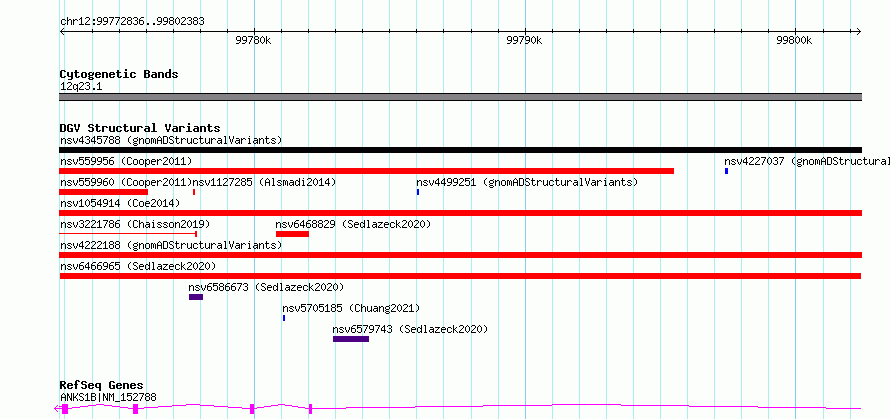Screen dimensions: 890x419
Task: Click the nsv559960 (Cooper2011) red bar
Action: tap(103, 192)
